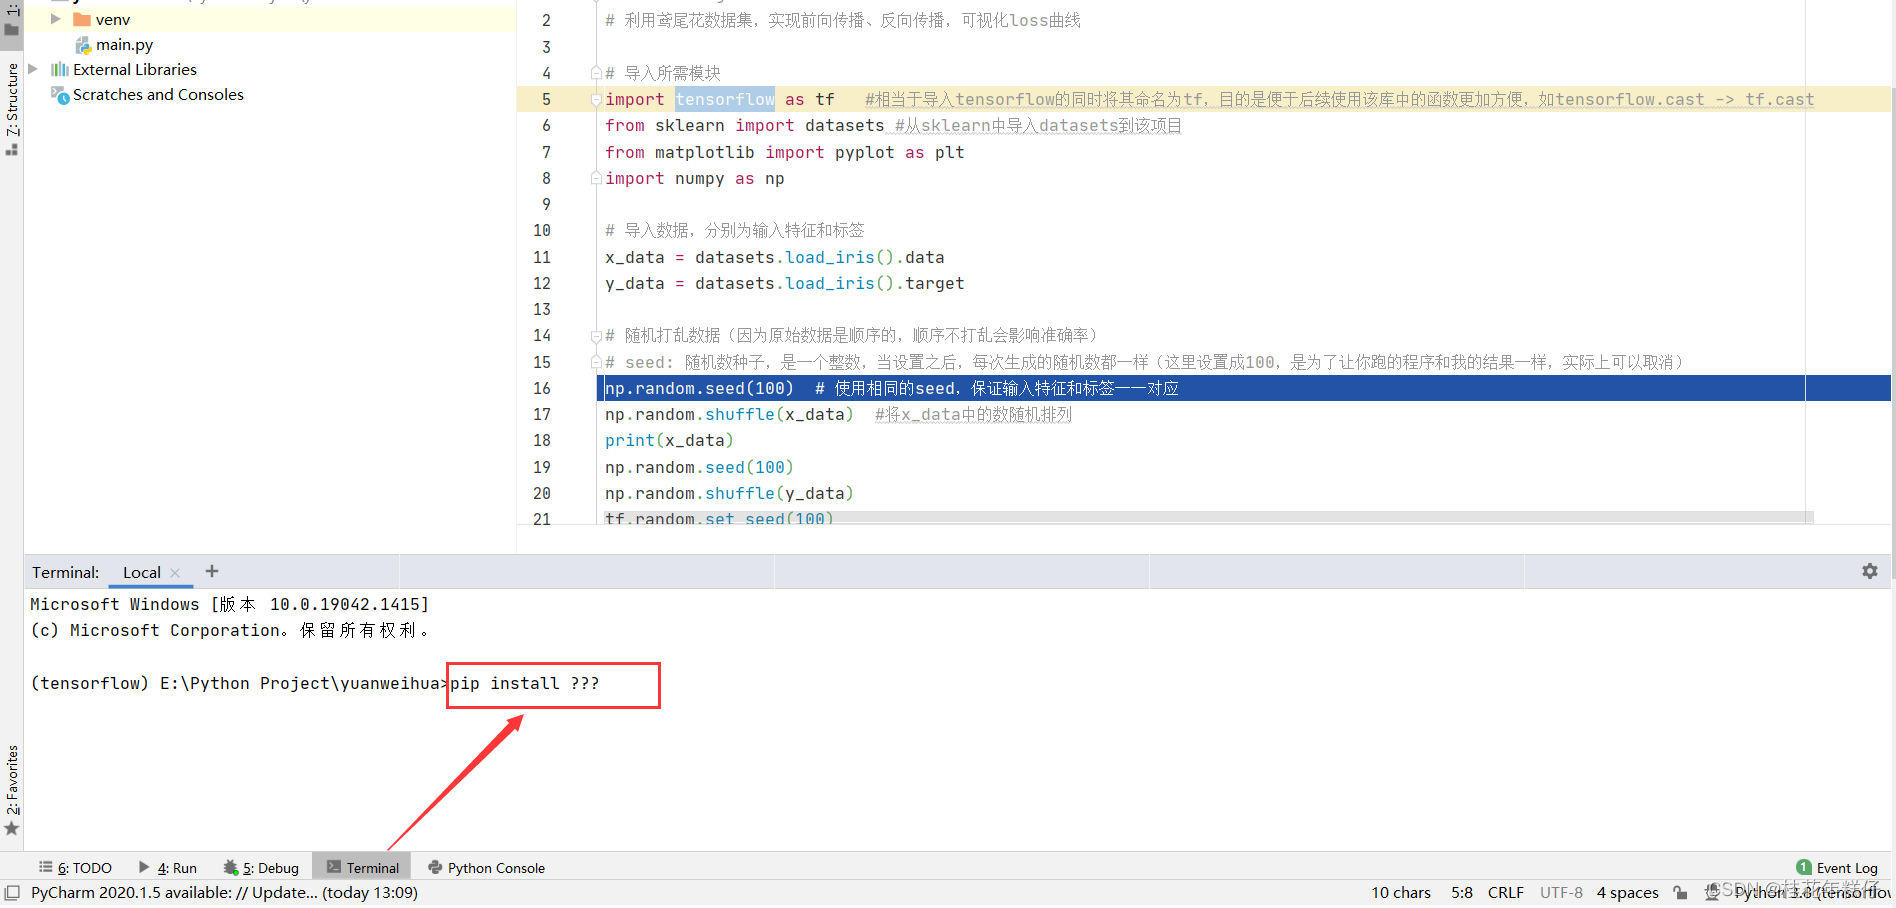Open the Event Log panel
Image resolution: width=1896 pixels, height=908 pixels.
point(1837,867)
